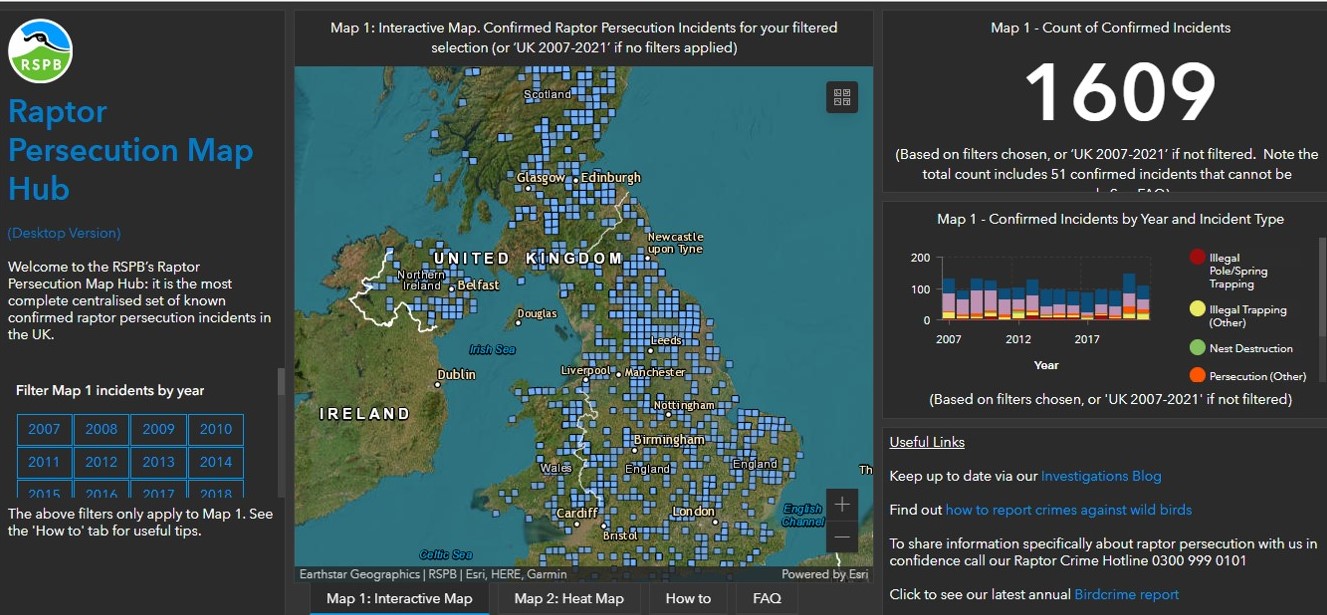Image resolution: width=1327 pixels, height=615 pixels.
Task: Toggle the 2010 year filter
Action: [216, 429]
